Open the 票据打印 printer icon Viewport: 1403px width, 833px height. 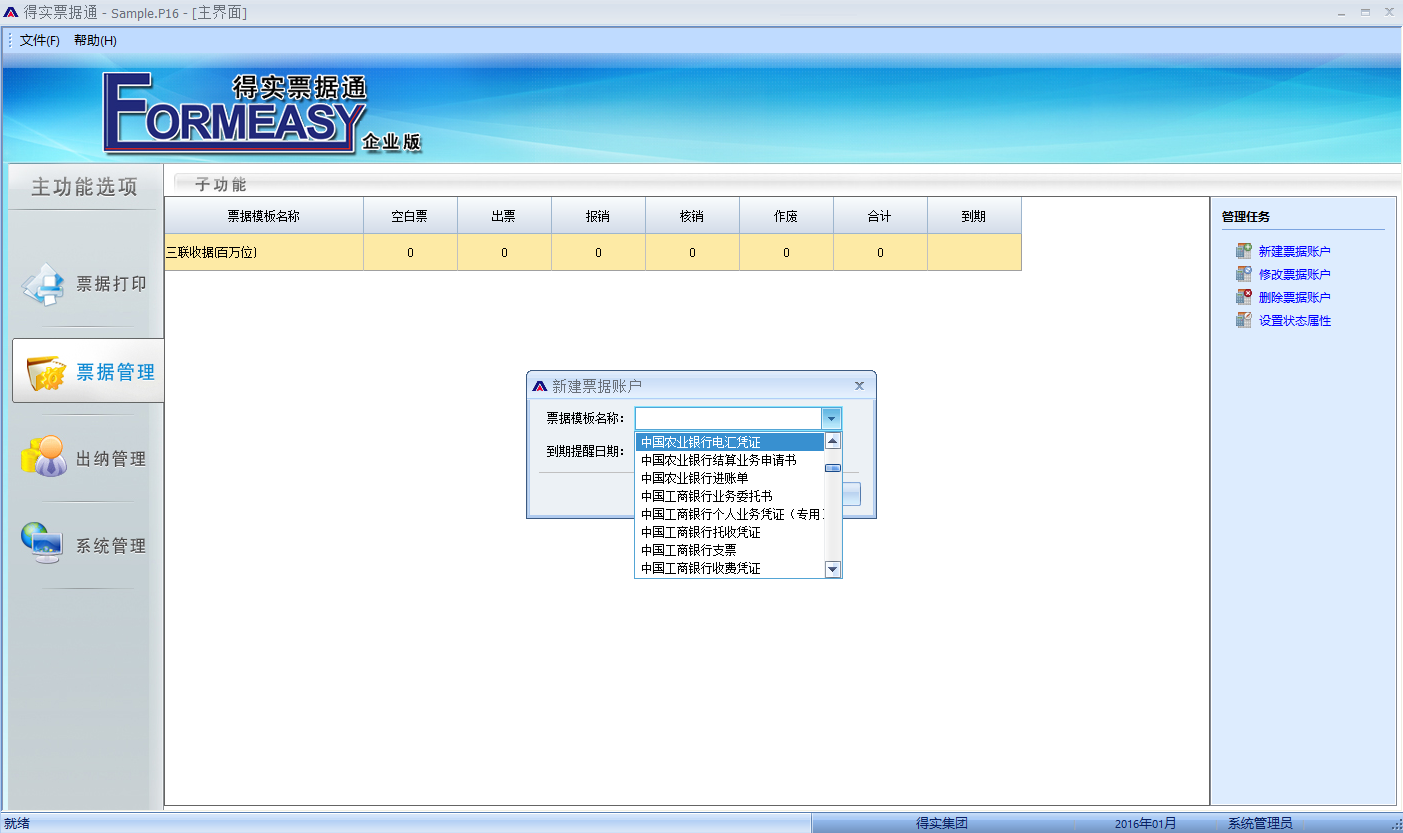pos(43,284)
